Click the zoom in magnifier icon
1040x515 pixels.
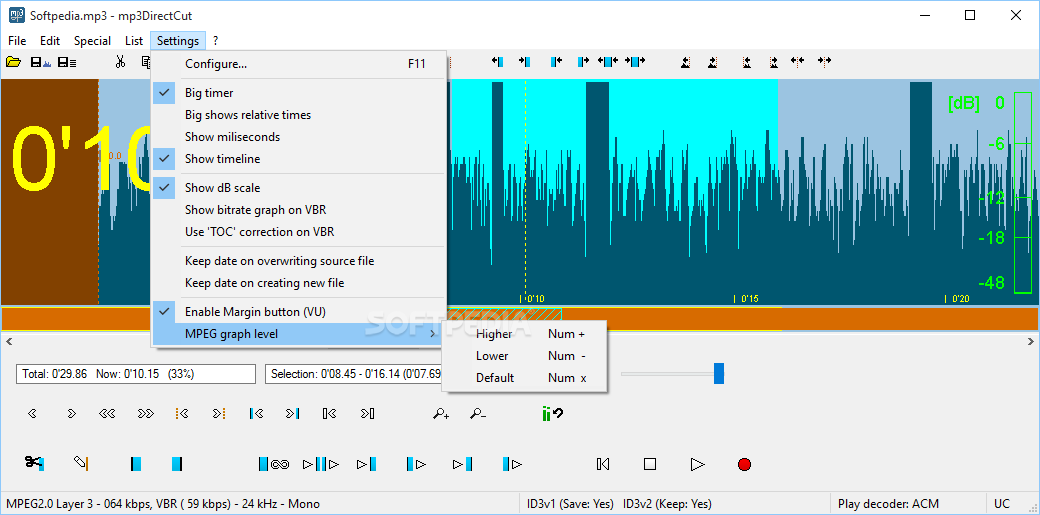pos(441,413)
